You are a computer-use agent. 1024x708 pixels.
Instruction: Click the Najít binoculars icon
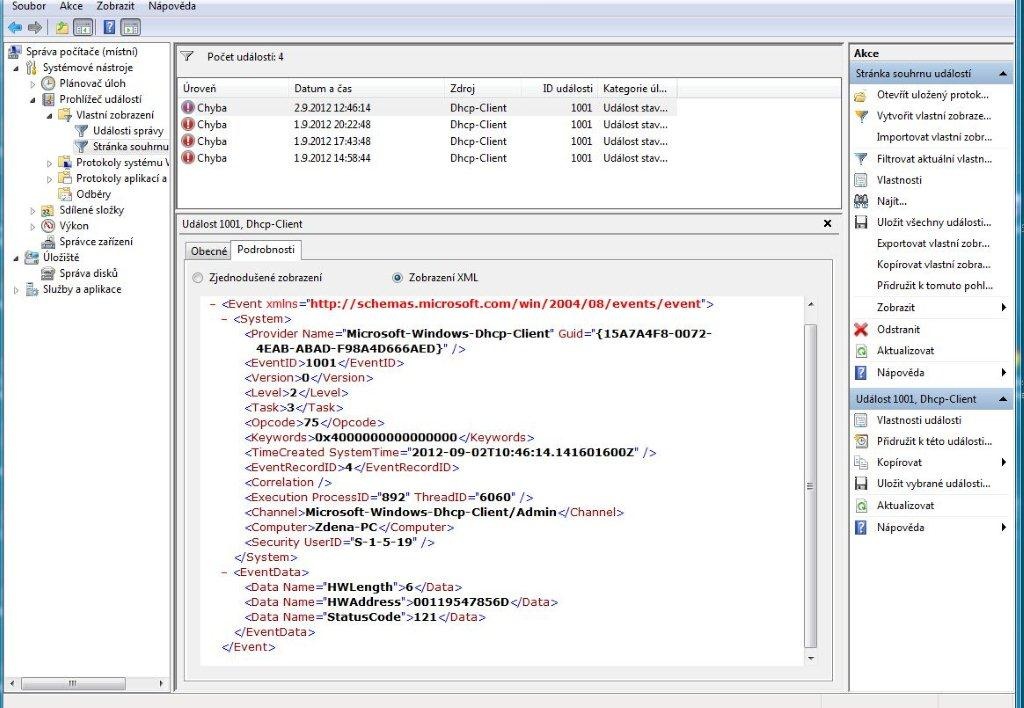860,201
